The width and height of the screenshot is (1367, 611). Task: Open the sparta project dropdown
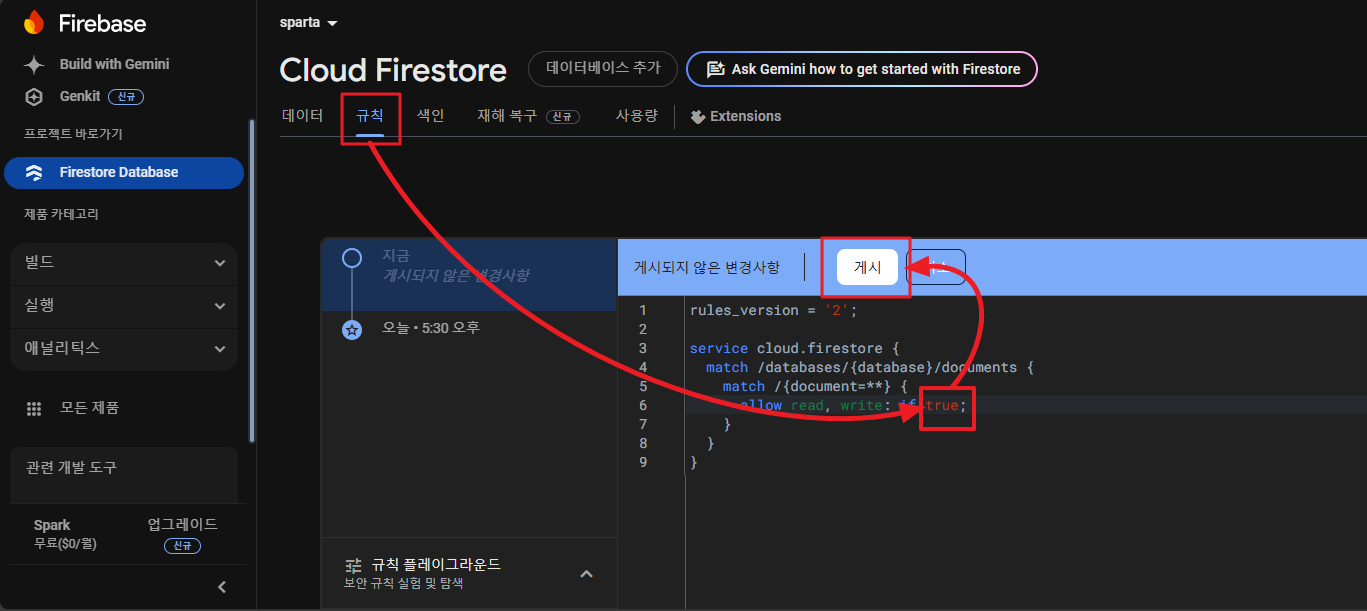(308, 22)
